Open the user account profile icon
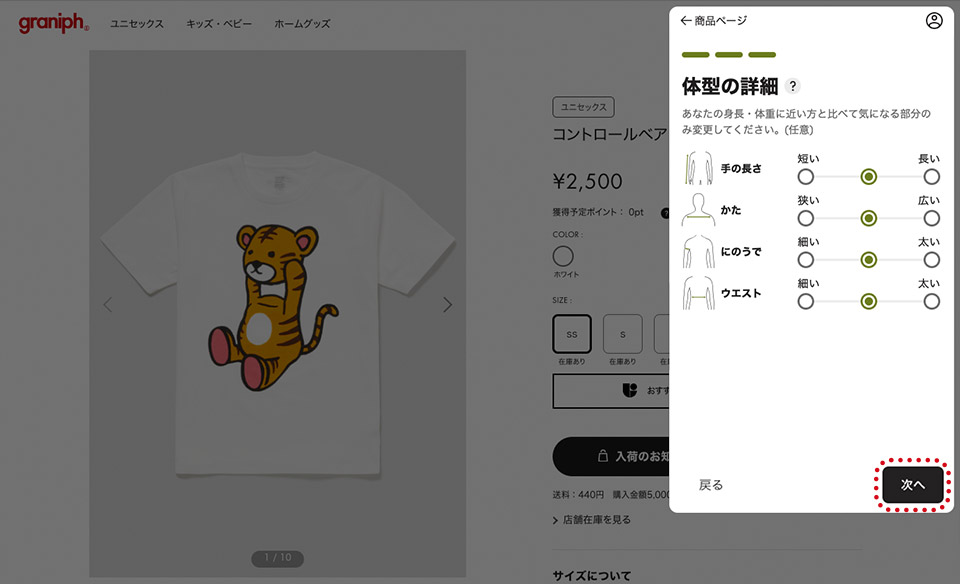 click(934, 21)
